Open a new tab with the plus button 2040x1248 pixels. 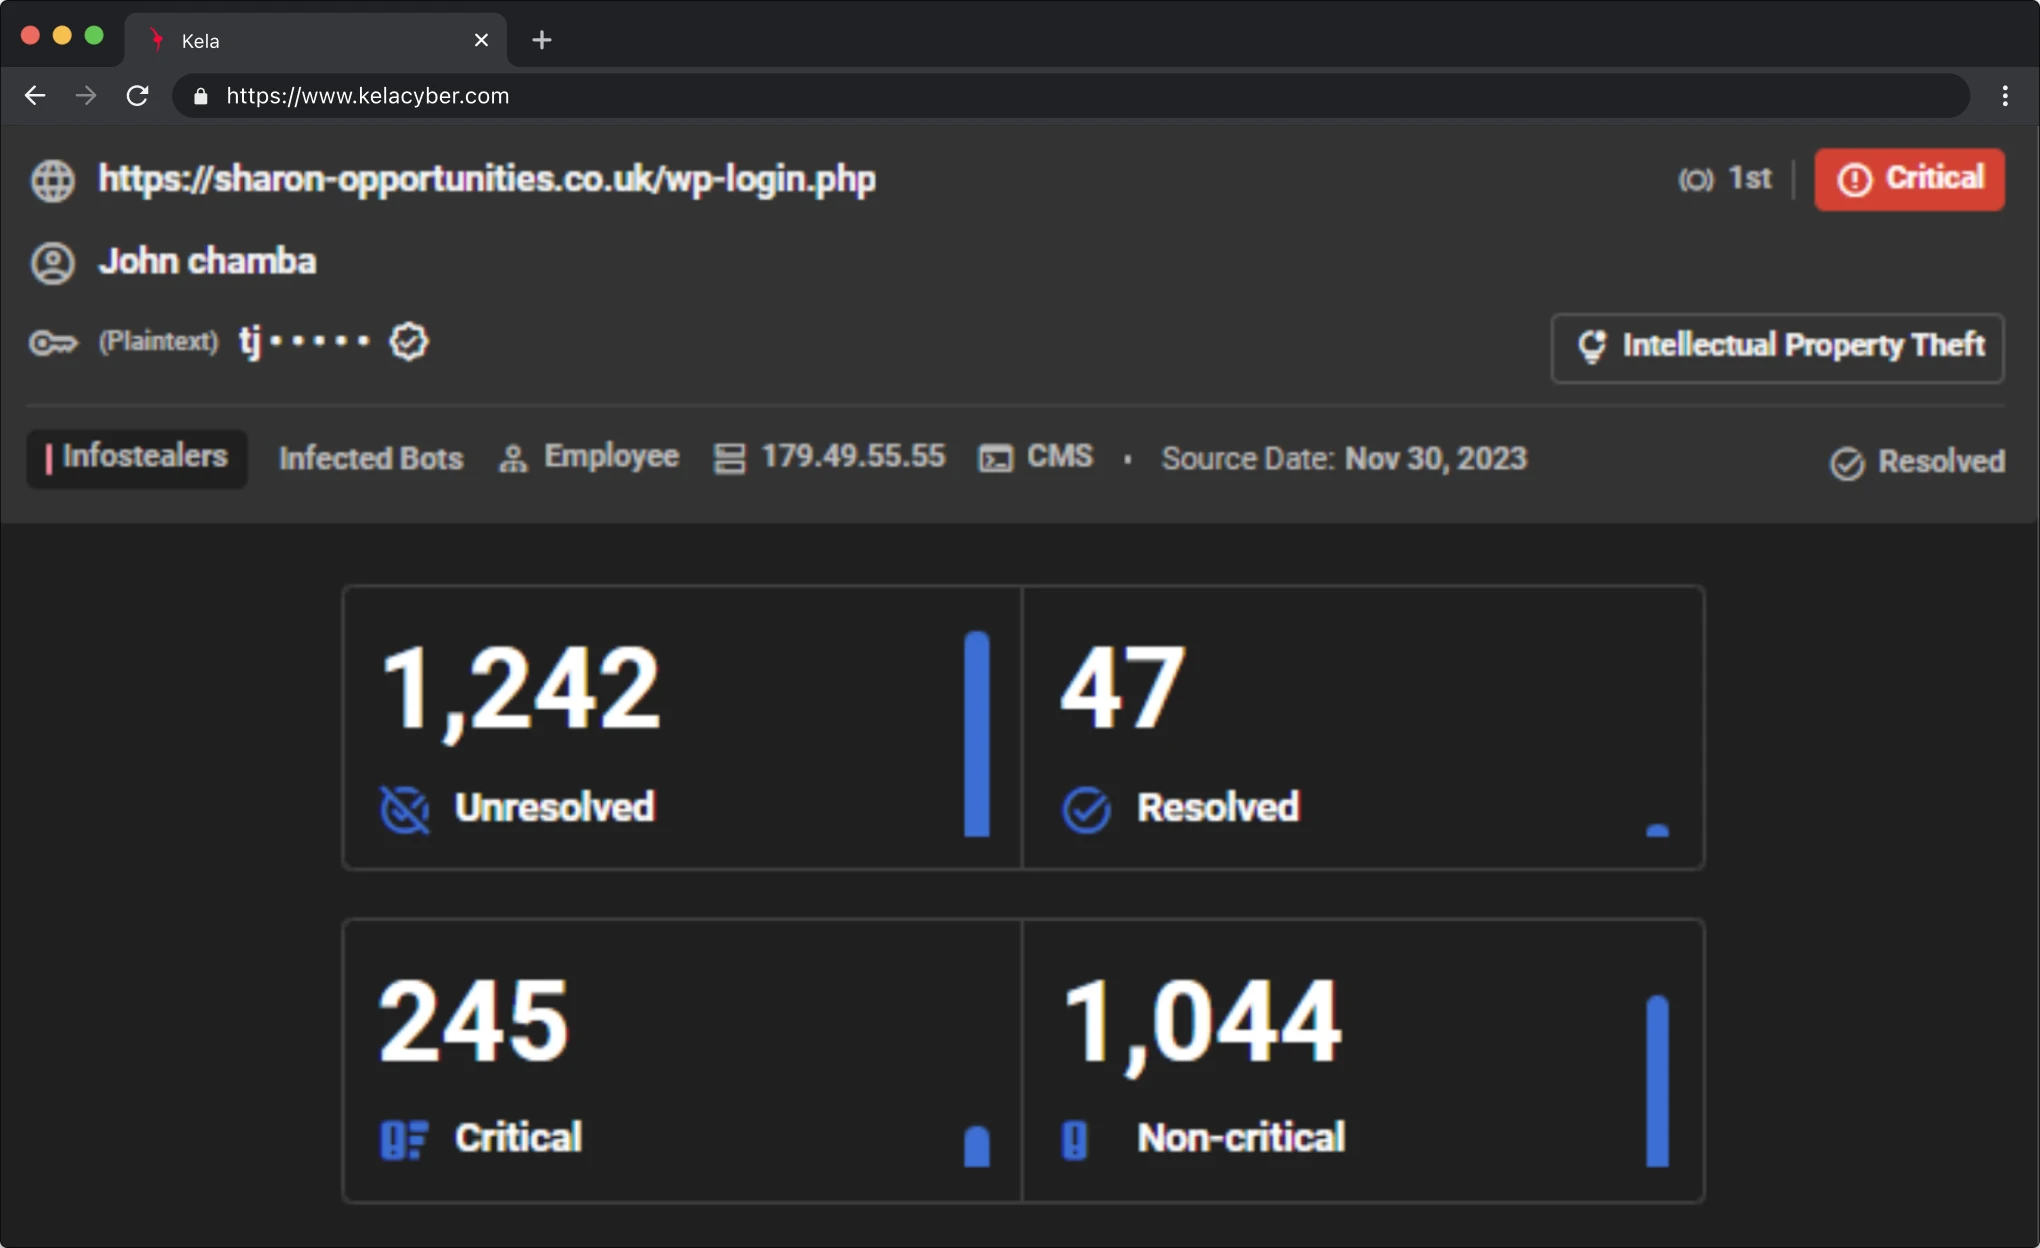(541, 40)
